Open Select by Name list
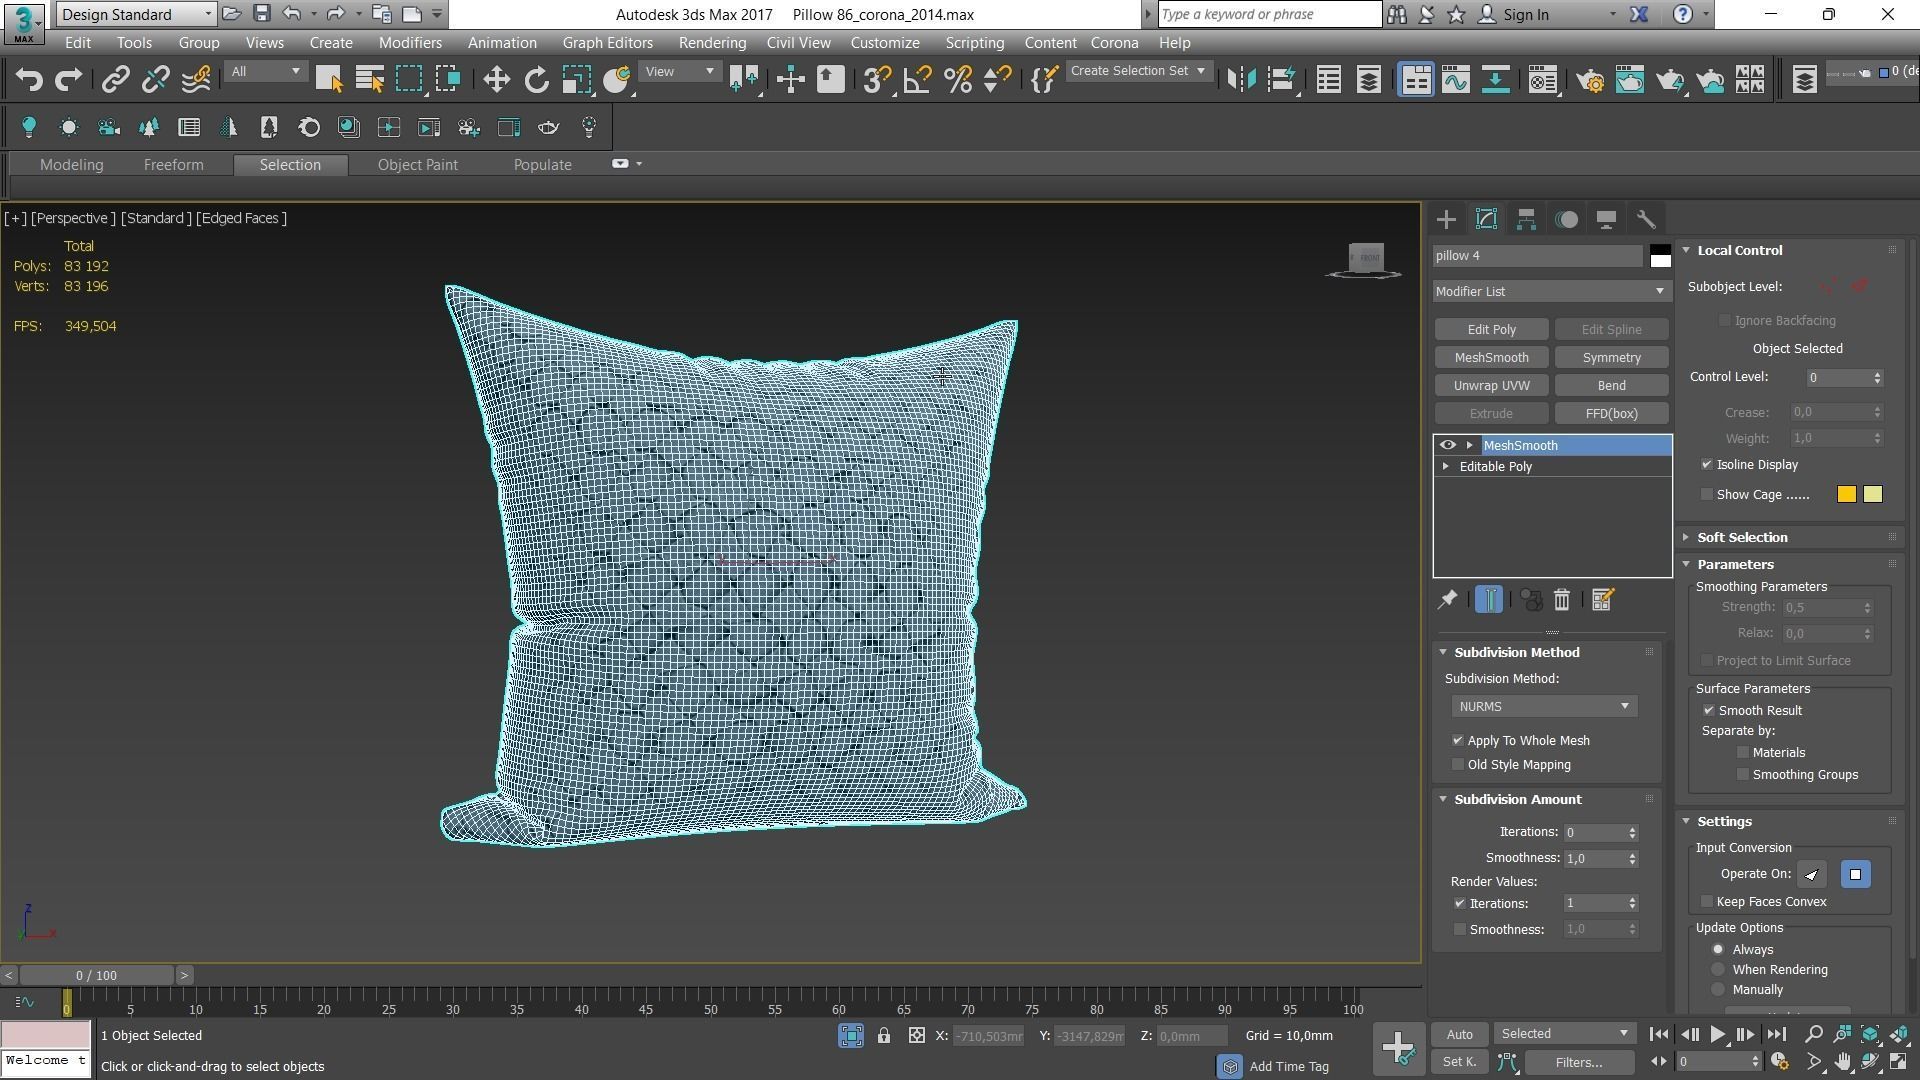The height and width of the screenshot is (1080, 1920). pyautogui.click(x=370, y=80)
